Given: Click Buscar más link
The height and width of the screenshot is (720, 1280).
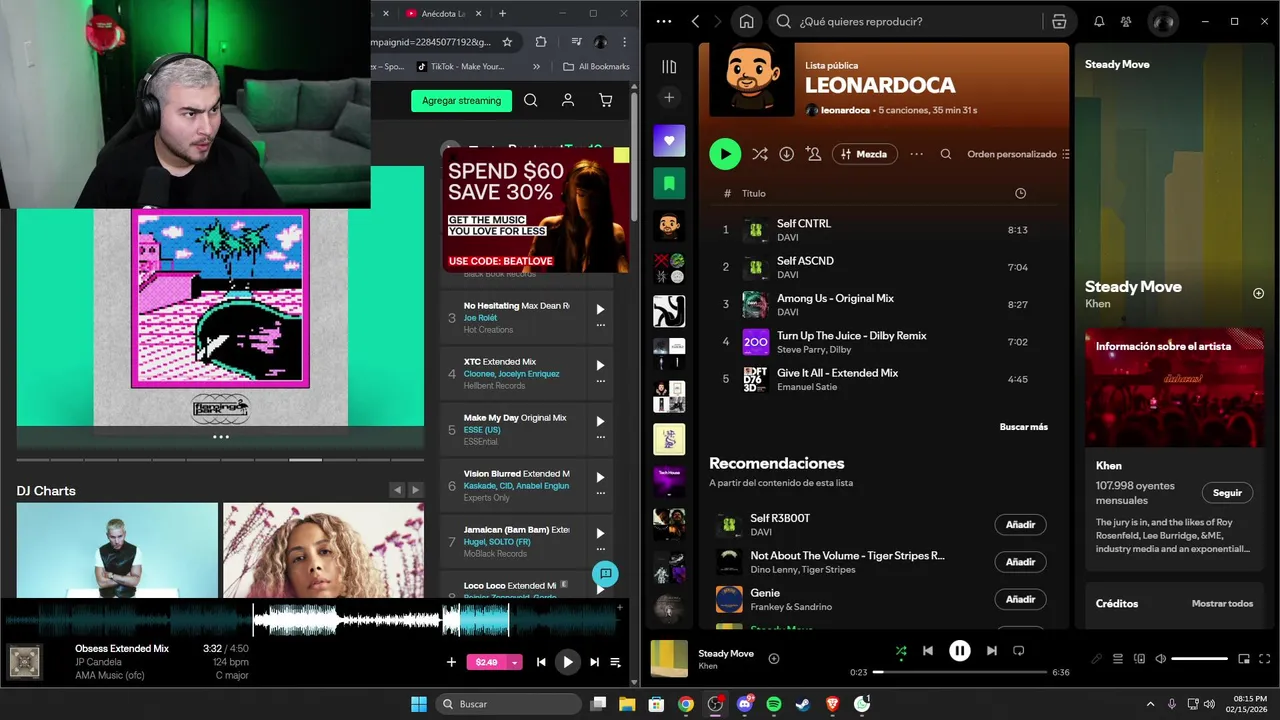Looking at the screenshot, I should point(1024,427).
